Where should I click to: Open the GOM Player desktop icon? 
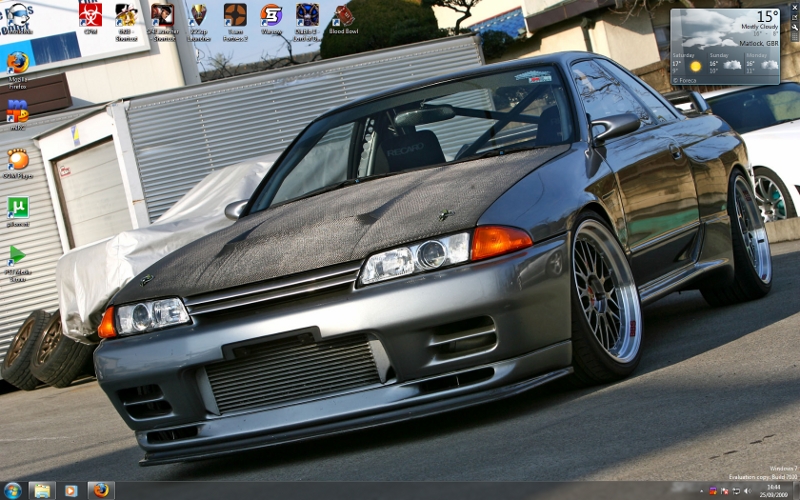pos(18,160)
